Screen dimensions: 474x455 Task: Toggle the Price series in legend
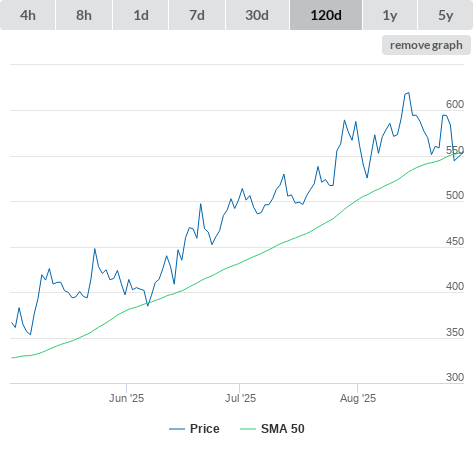(x=204, y=429)
